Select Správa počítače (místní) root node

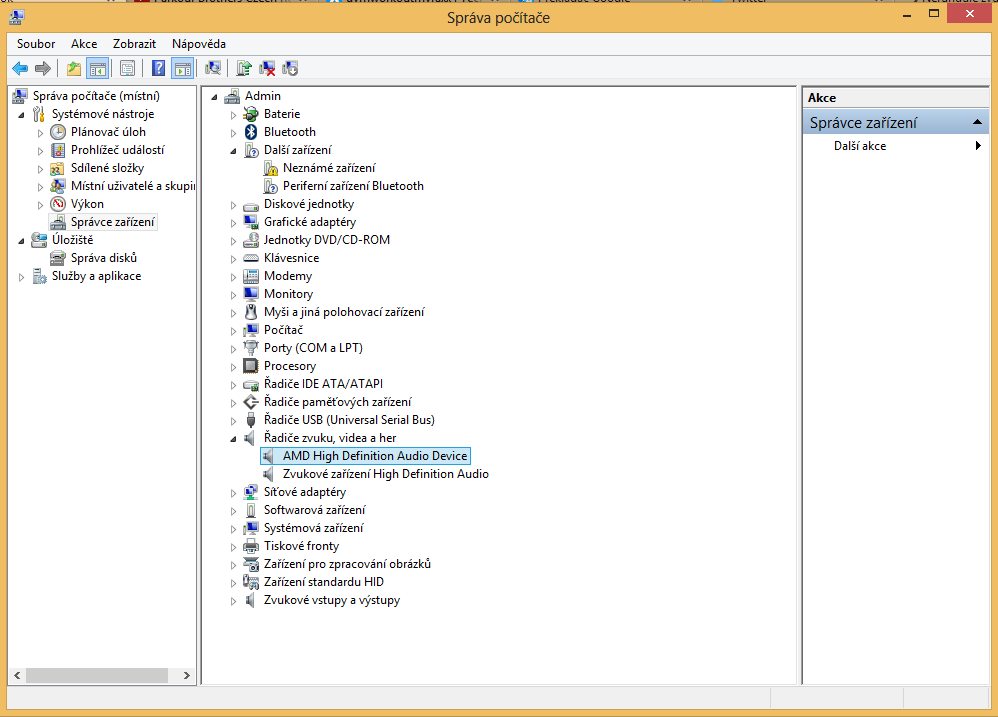tap(96, 96)
